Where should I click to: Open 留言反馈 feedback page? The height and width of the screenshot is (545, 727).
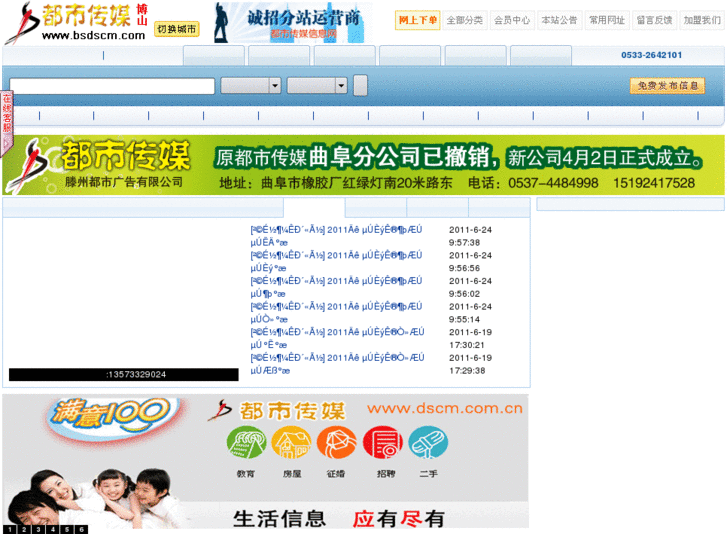654,20
